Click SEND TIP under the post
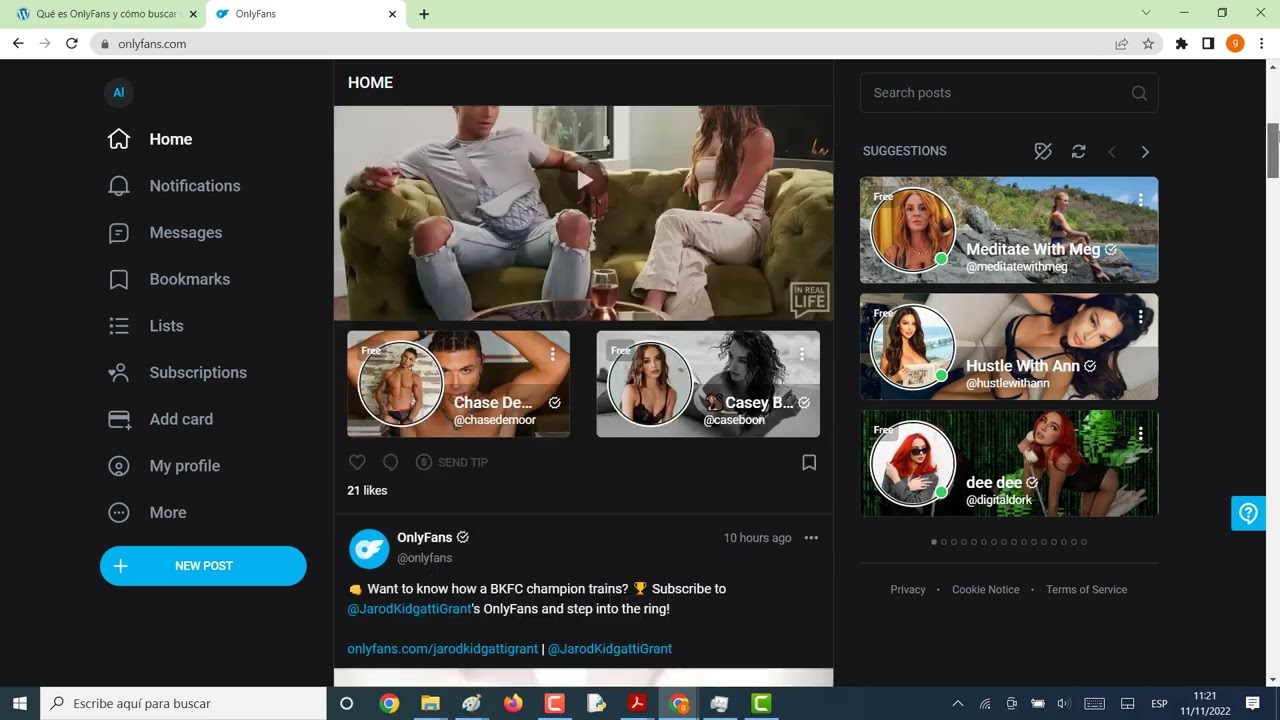This screenshot has width=1280, height=720. tap(452, 462)
